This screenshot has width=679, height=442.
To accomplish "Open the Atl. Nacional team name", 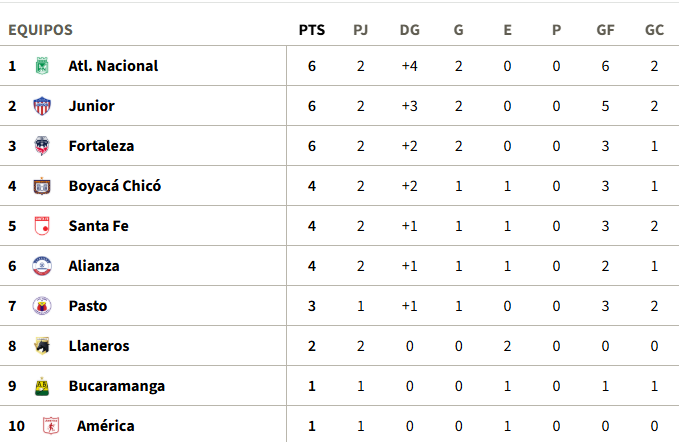I will (x=113, y=66).
